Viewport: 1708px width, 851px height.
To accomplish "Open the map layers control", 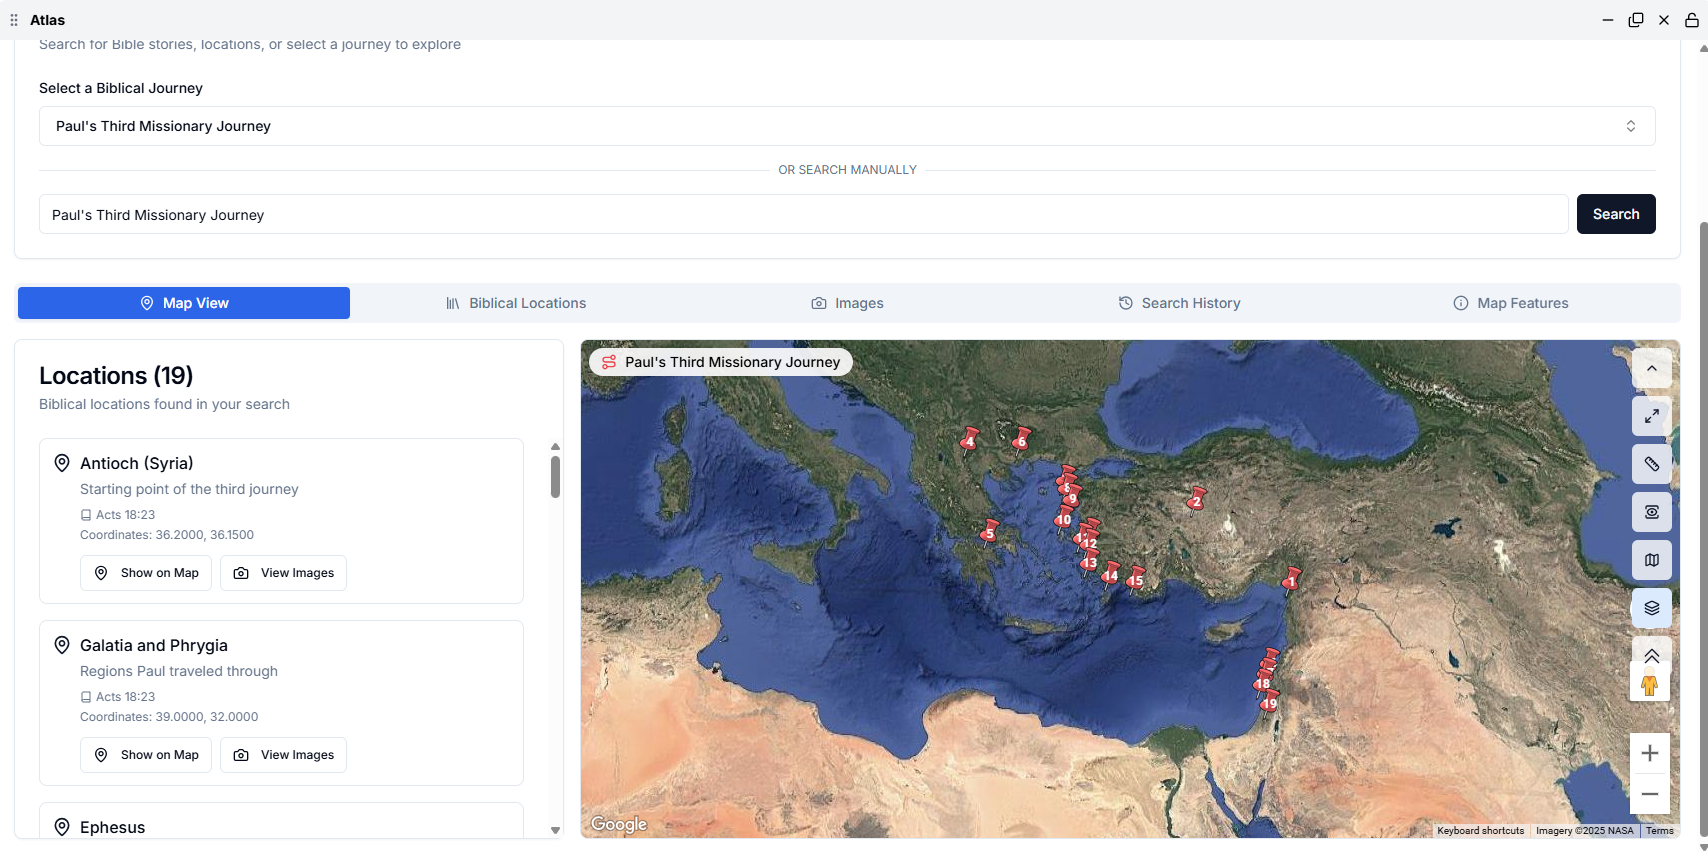I will [1652, 608].
